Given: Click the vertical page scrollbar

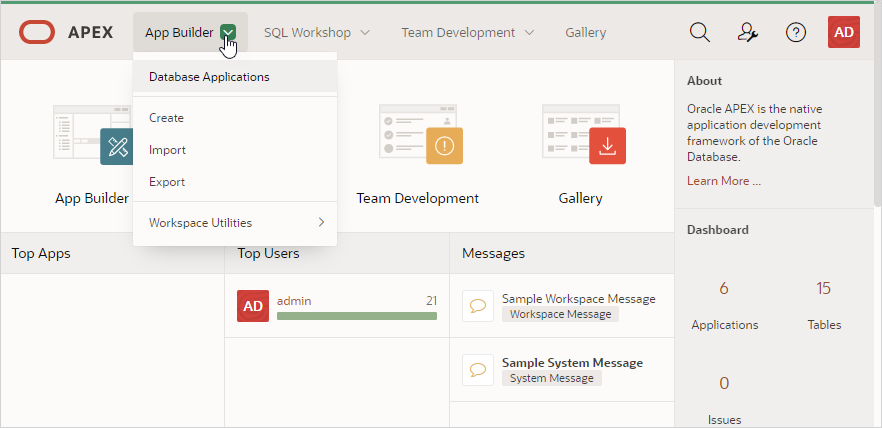Looking at the screenshot, I should click(x=878, y=107).
